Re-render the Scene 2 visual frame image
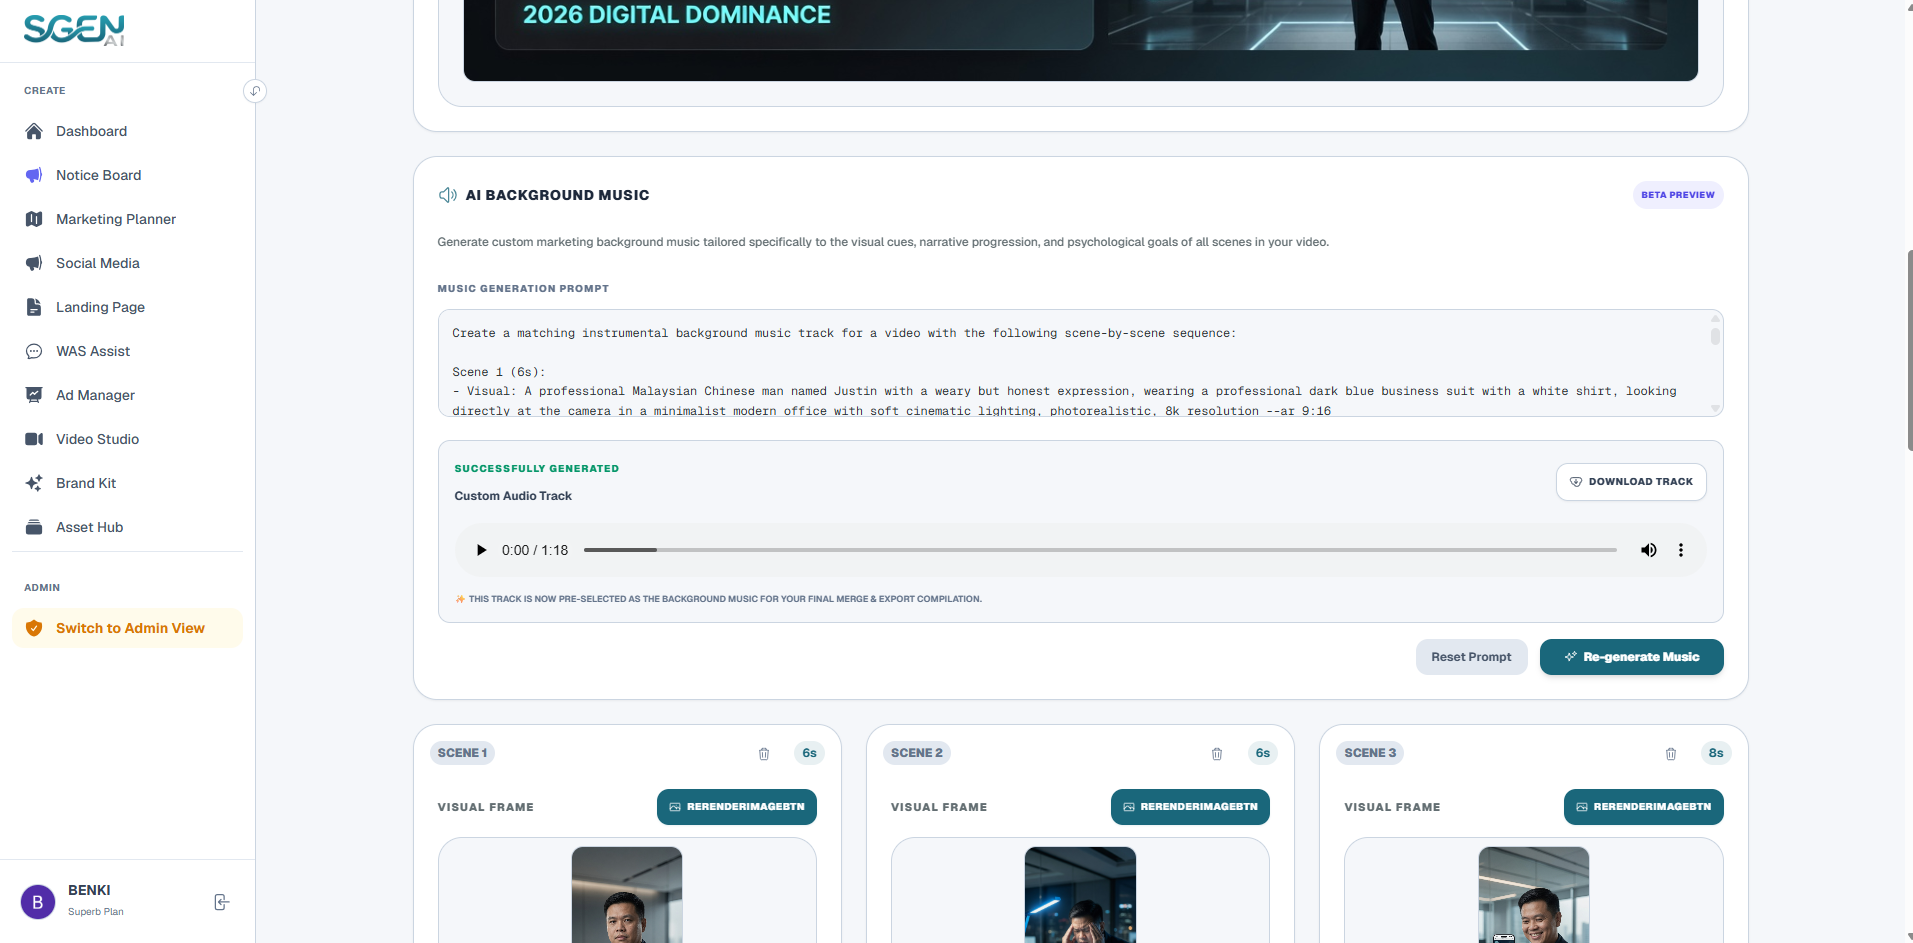The image size is (1913, 943). 1190,807
